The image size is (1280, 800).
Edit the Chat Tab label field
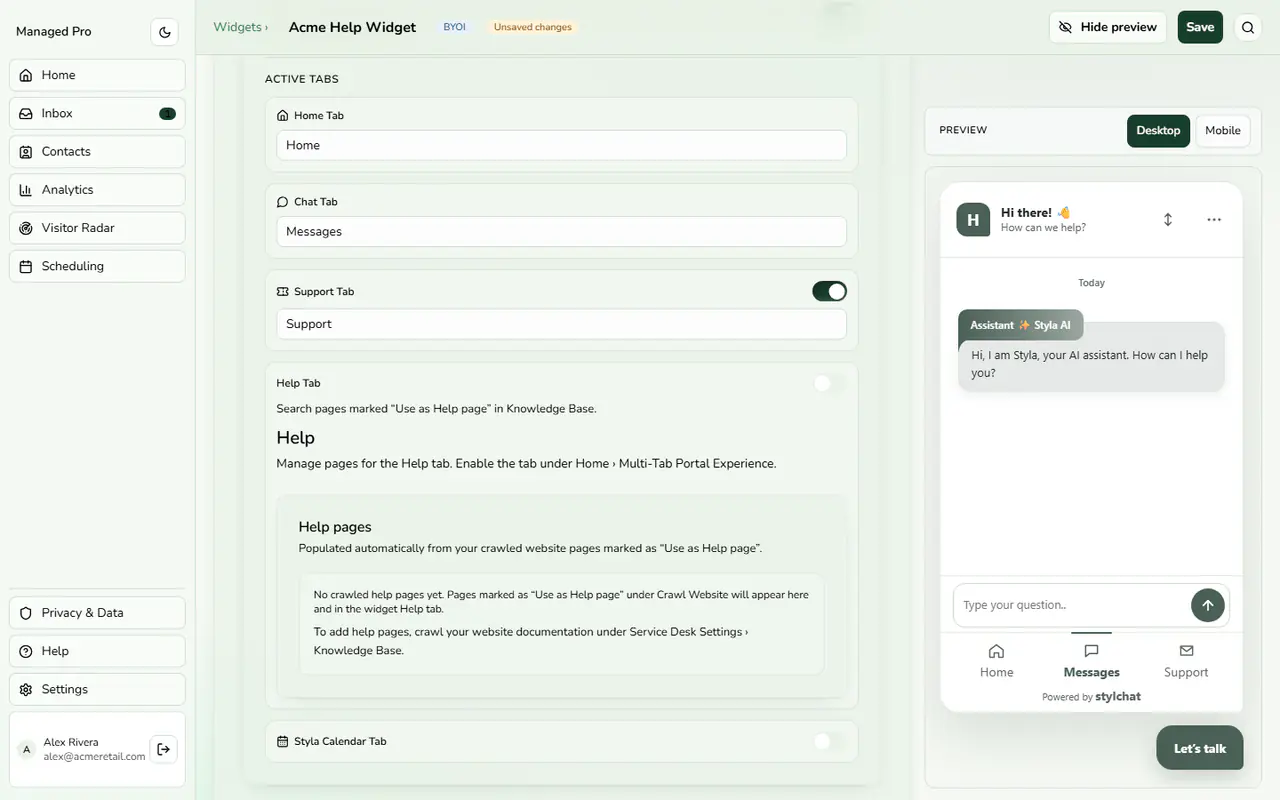561,231
